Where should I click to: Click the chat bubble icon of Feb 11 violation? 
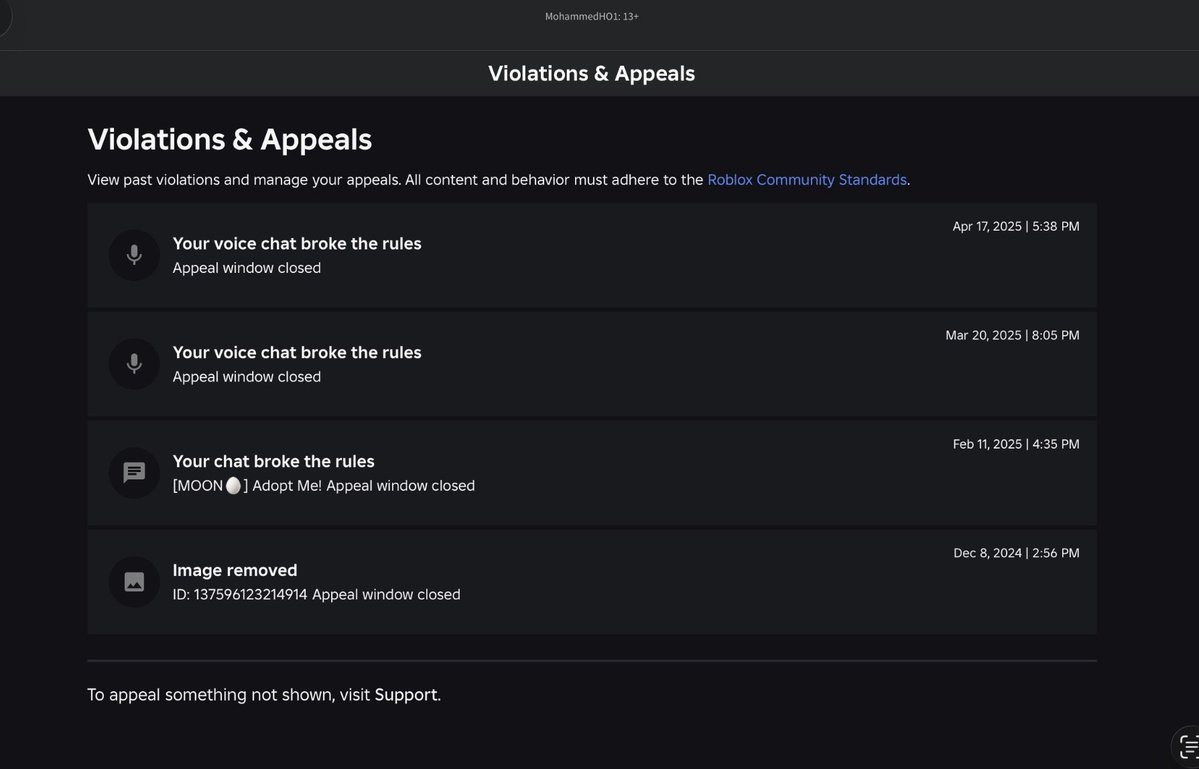[x=134, y=472]
